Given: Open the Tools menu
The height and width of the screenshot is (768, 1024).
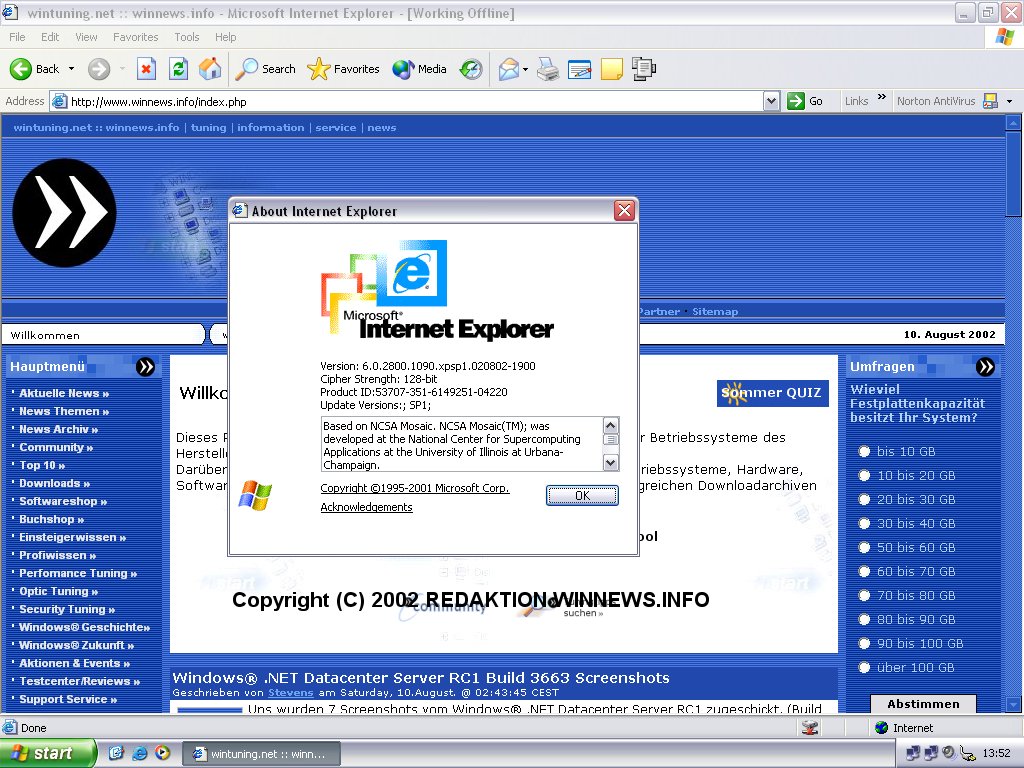Looking at the screenshot, I should [x=187, y=37].
